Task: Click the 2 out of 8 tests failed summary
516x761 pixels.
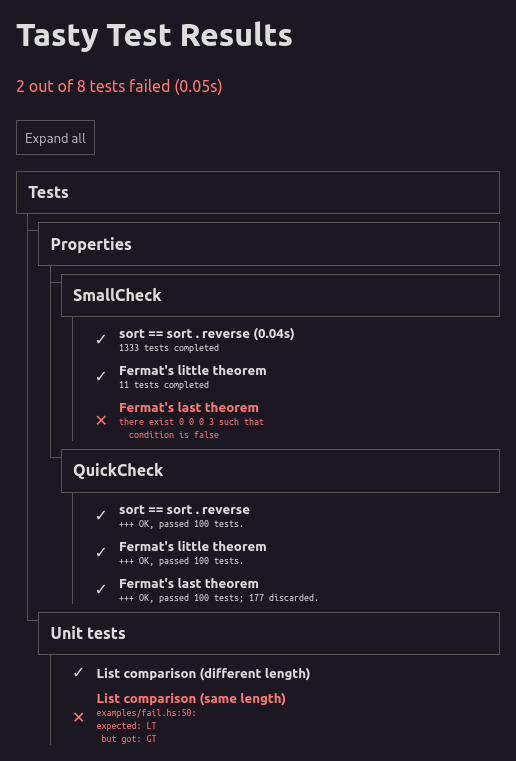Action: click(119, 86)
